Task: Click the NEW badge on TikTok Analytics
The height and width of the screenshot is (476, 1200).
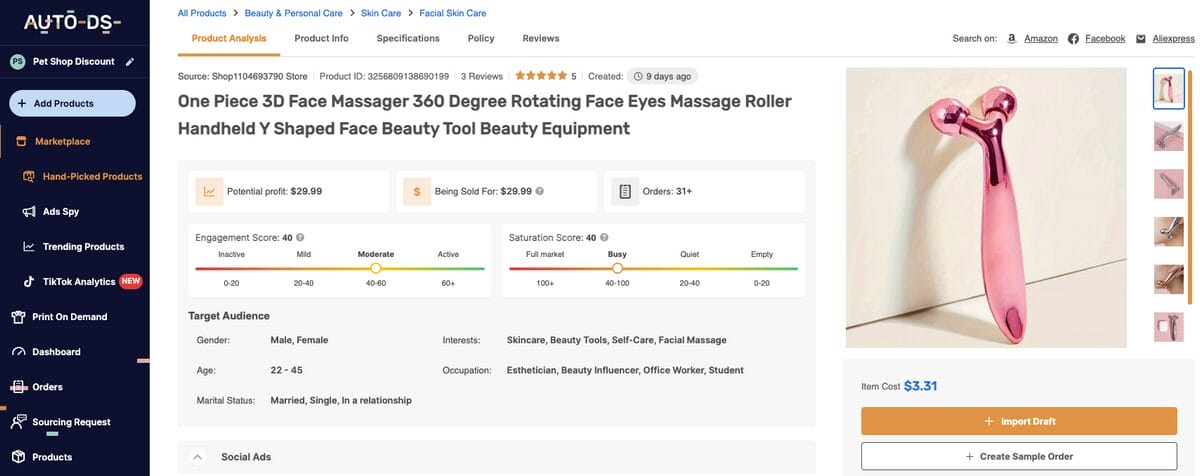Action: click(131, 282)
